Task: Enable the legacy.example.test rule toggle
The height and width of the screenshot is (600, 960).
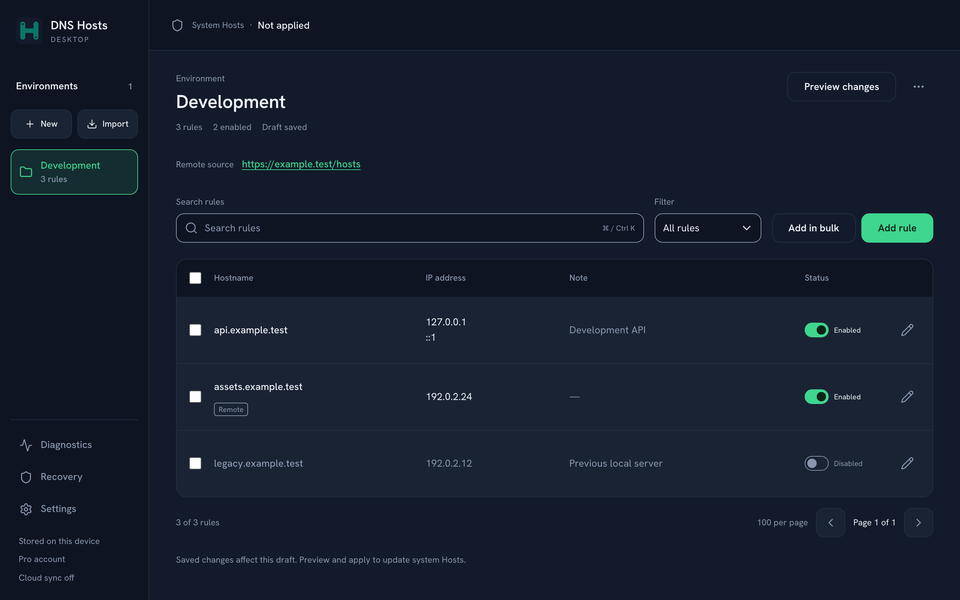Action: point(816,463)
